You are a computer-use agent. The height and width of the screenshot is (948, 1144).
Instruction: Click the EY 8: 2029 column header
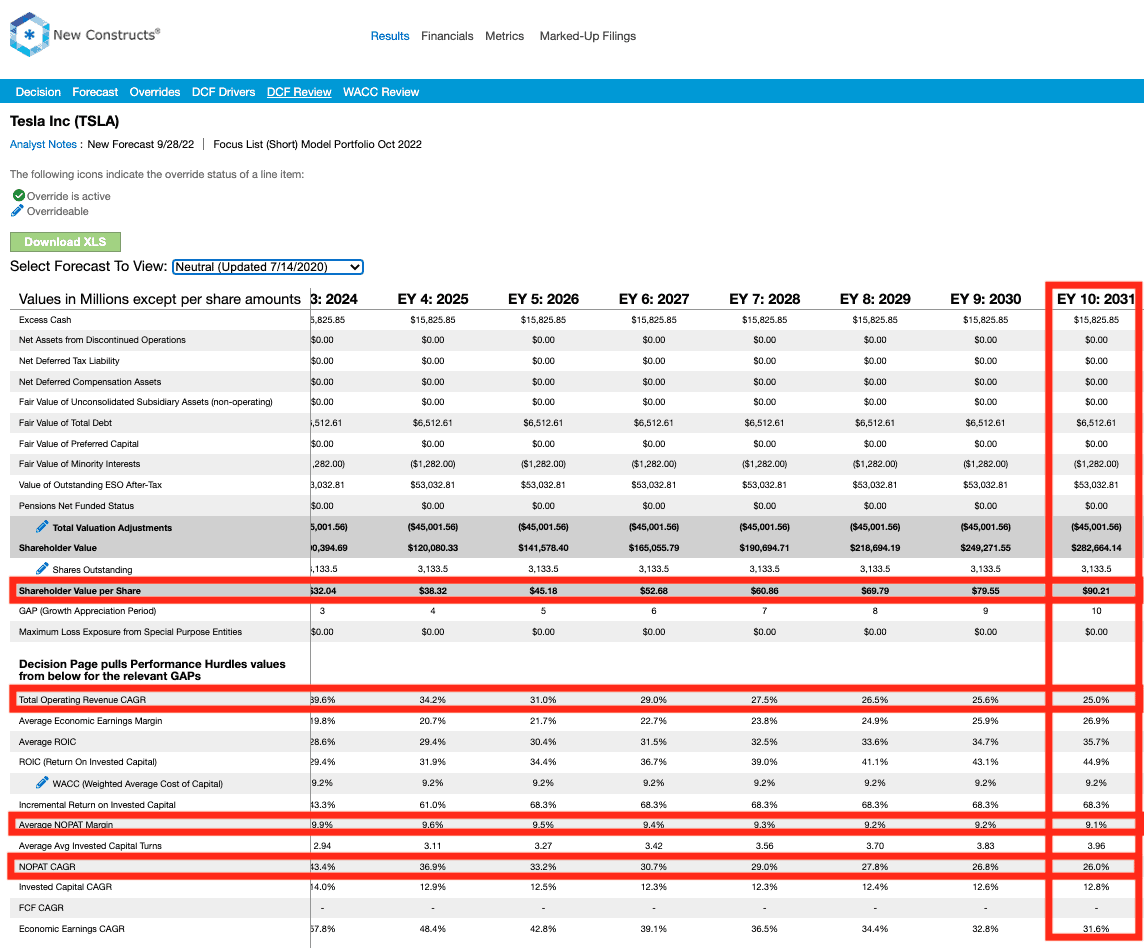point(875,299)
